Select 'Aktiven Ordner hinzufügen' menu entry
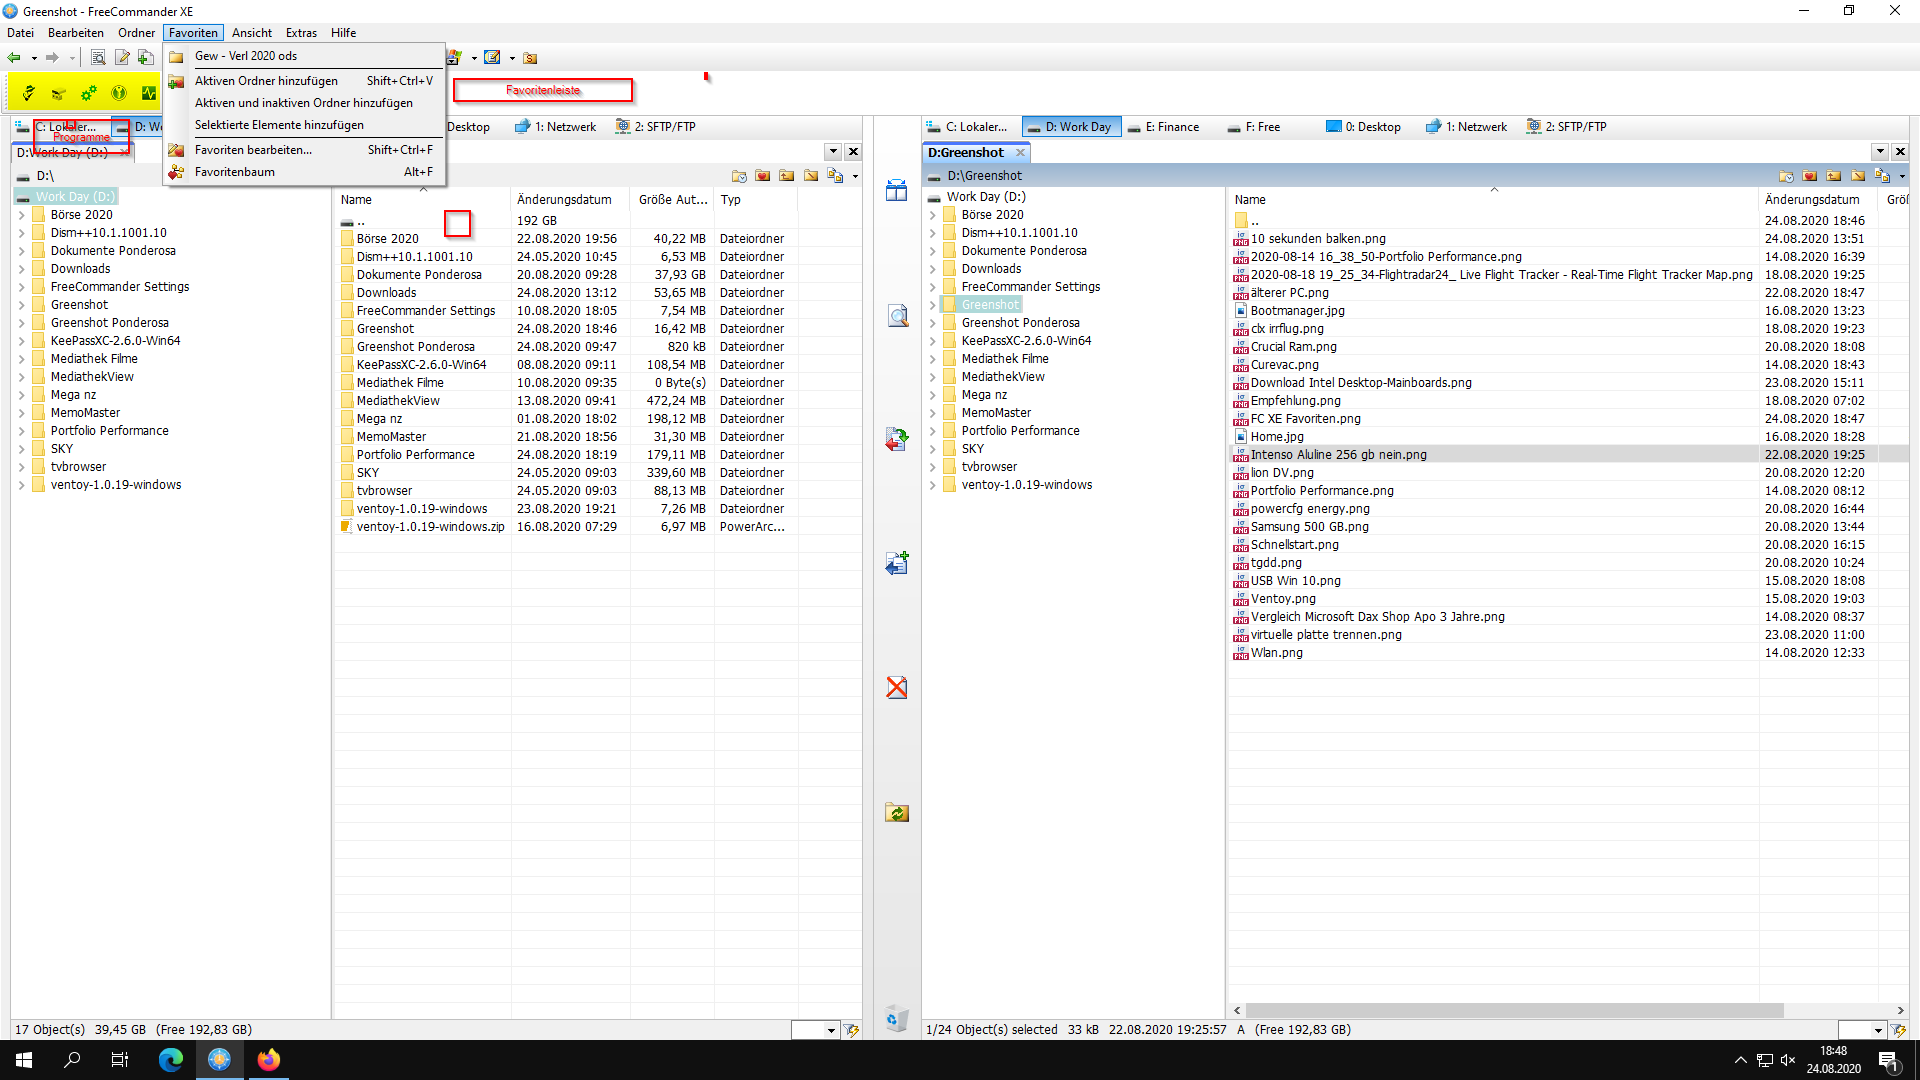 266,81
